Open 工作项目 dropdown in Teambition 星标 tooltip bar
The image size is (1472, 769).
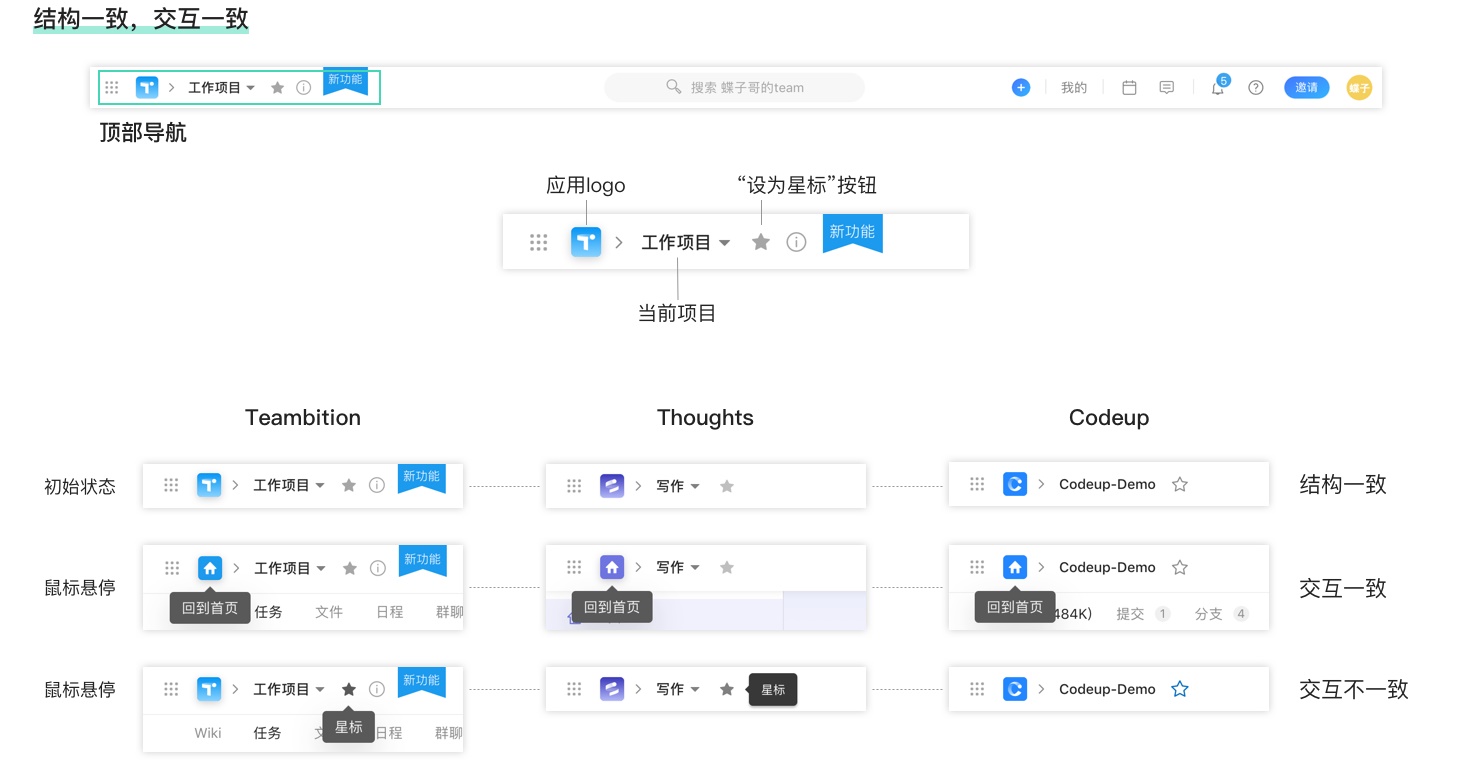click(289, 689)
